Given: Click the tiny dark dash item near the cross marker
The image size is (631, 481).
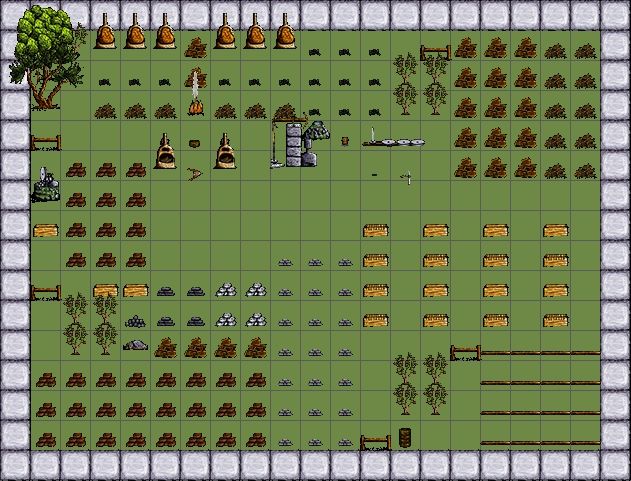Looking at the screenshot, I should 375,175.
